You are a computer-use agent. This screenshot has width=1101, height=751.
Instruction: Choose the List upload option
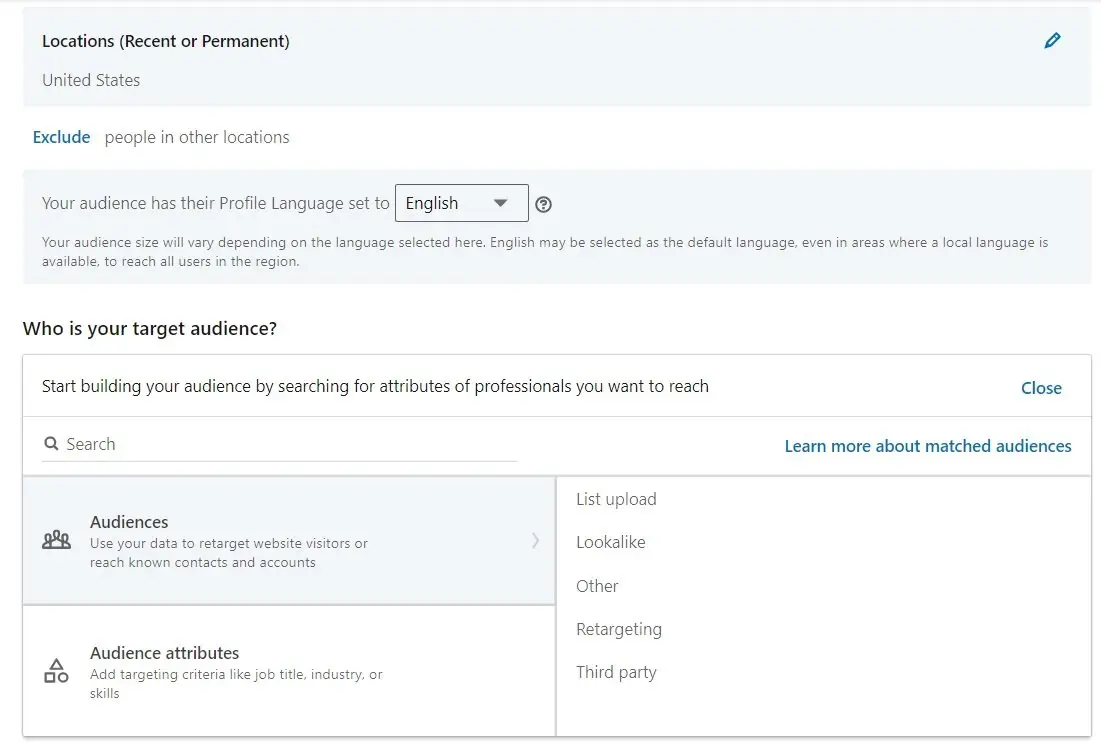616,499
